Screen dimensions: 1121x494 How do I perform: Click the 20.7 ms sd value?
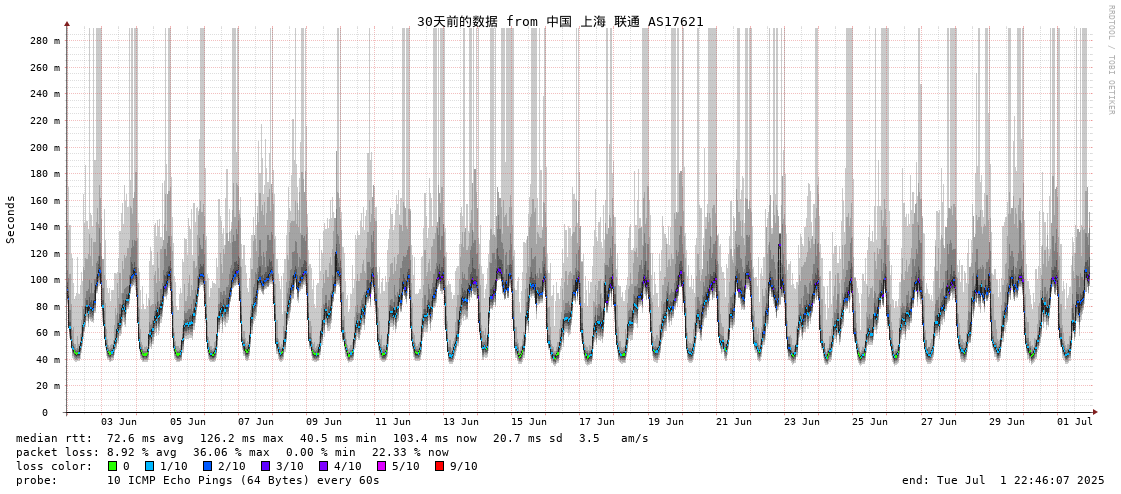[527, 438]
